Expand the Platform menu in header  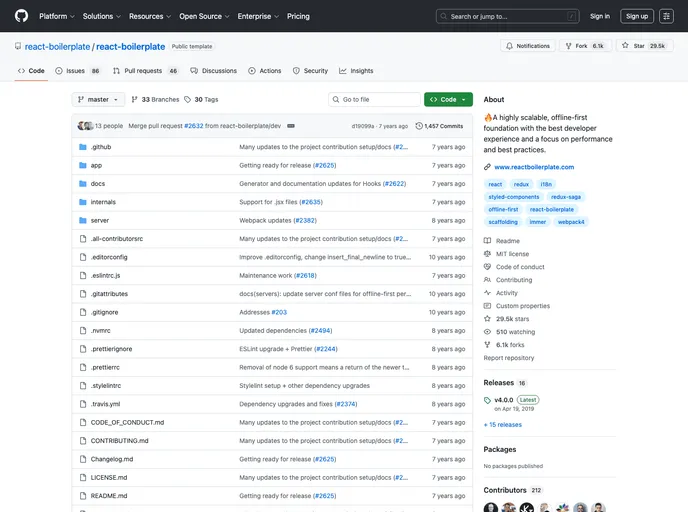[x=56, y=16]
